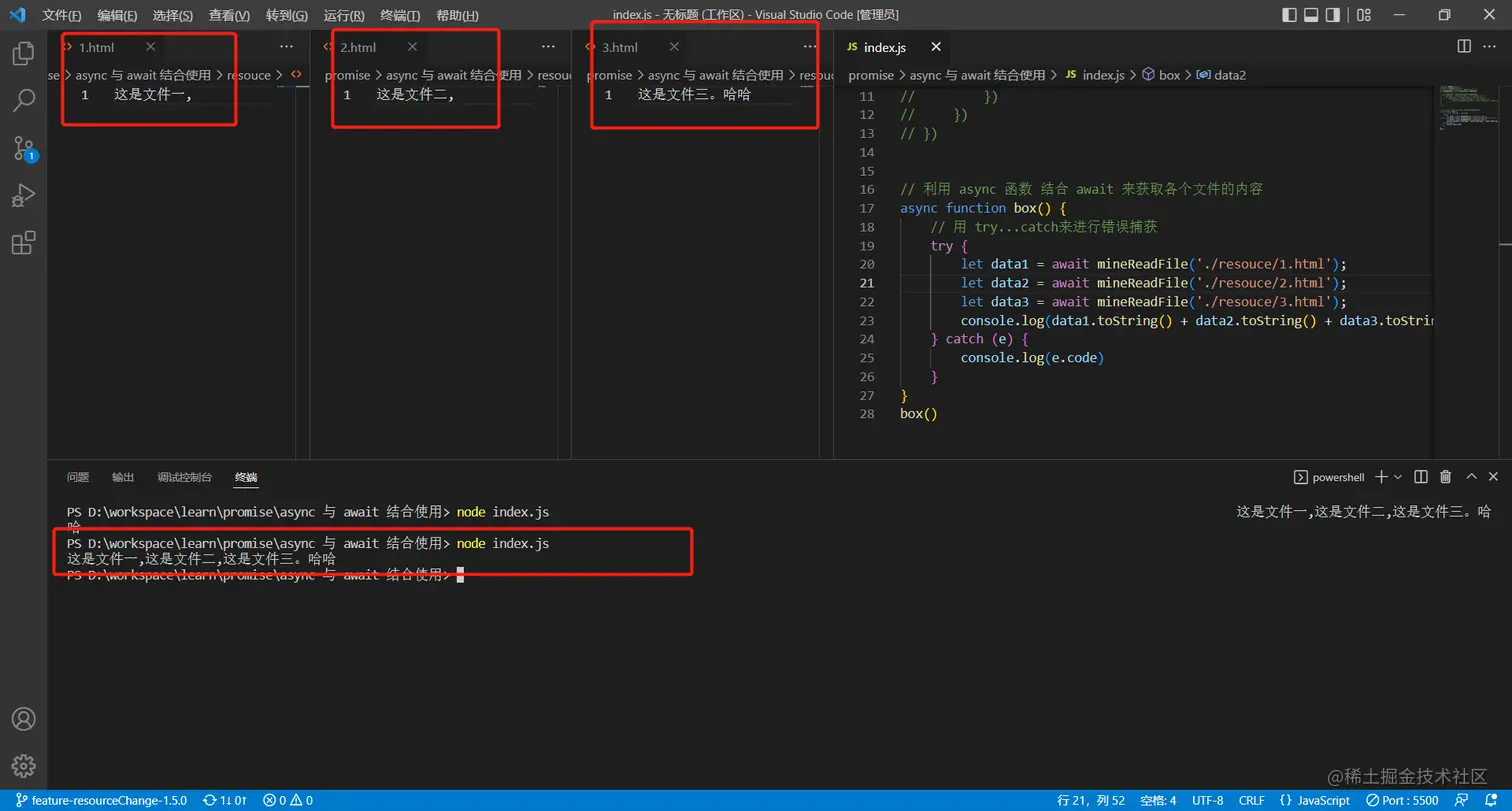The width and height of the screenshot is (1512, 811).
Task: Close the 2.html editor tab
Action: (x=413, y=46)
